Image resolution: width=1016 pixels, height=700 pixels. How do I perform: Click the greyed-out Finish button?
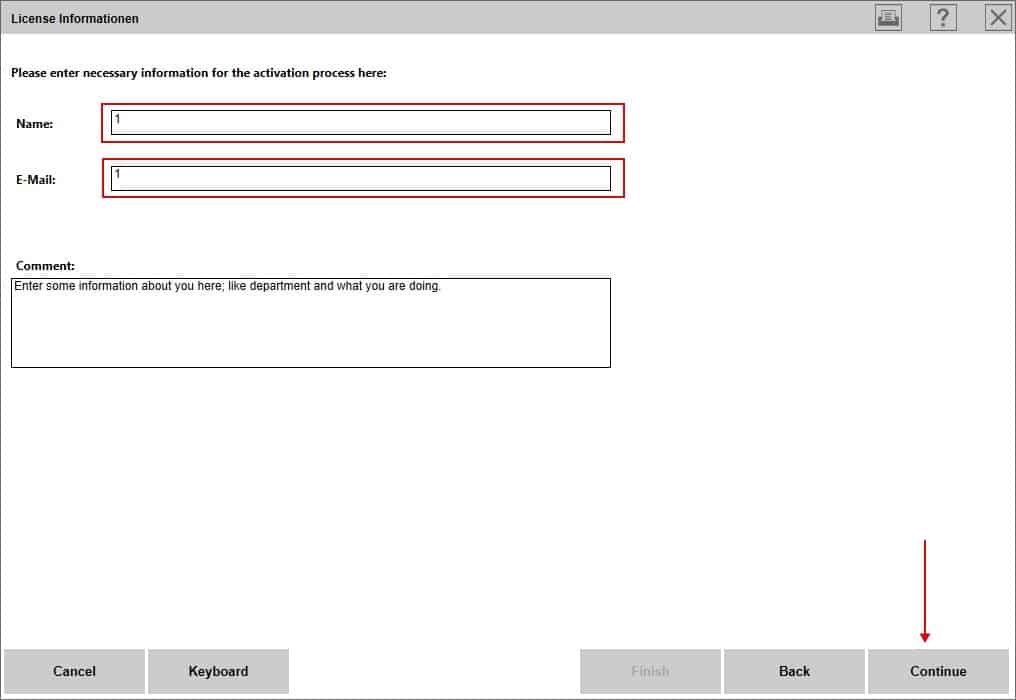tap(650, 671)
